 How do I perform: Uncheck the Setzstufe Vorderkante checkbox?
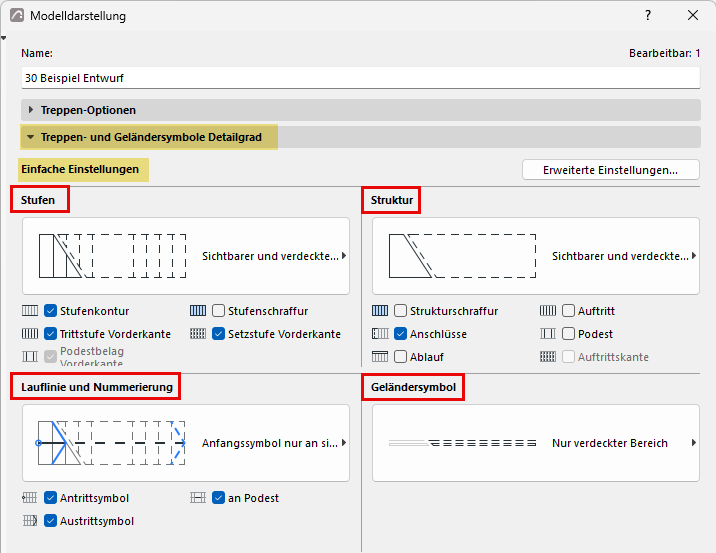coord(218,334)
